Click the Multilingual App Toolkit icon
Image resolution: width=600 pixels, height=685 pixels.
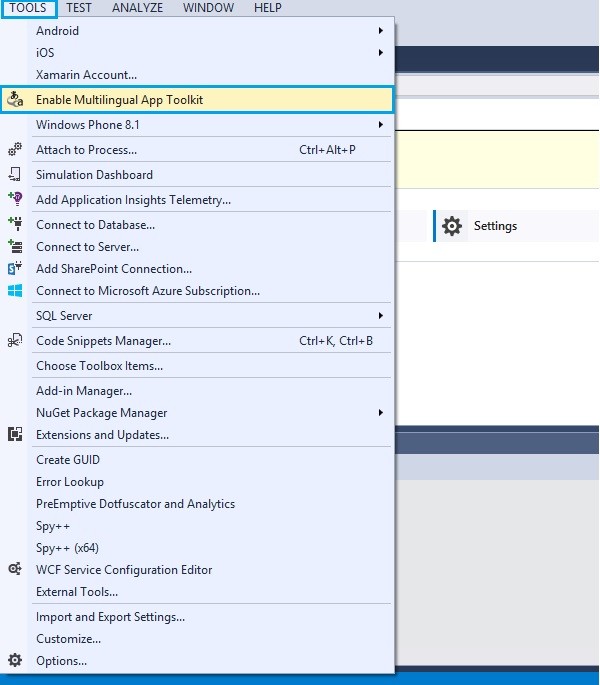pos(15,99)
